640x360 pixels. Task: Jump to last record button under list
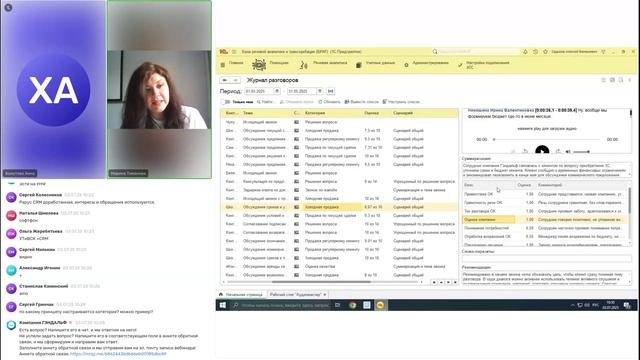click(455, 282)
